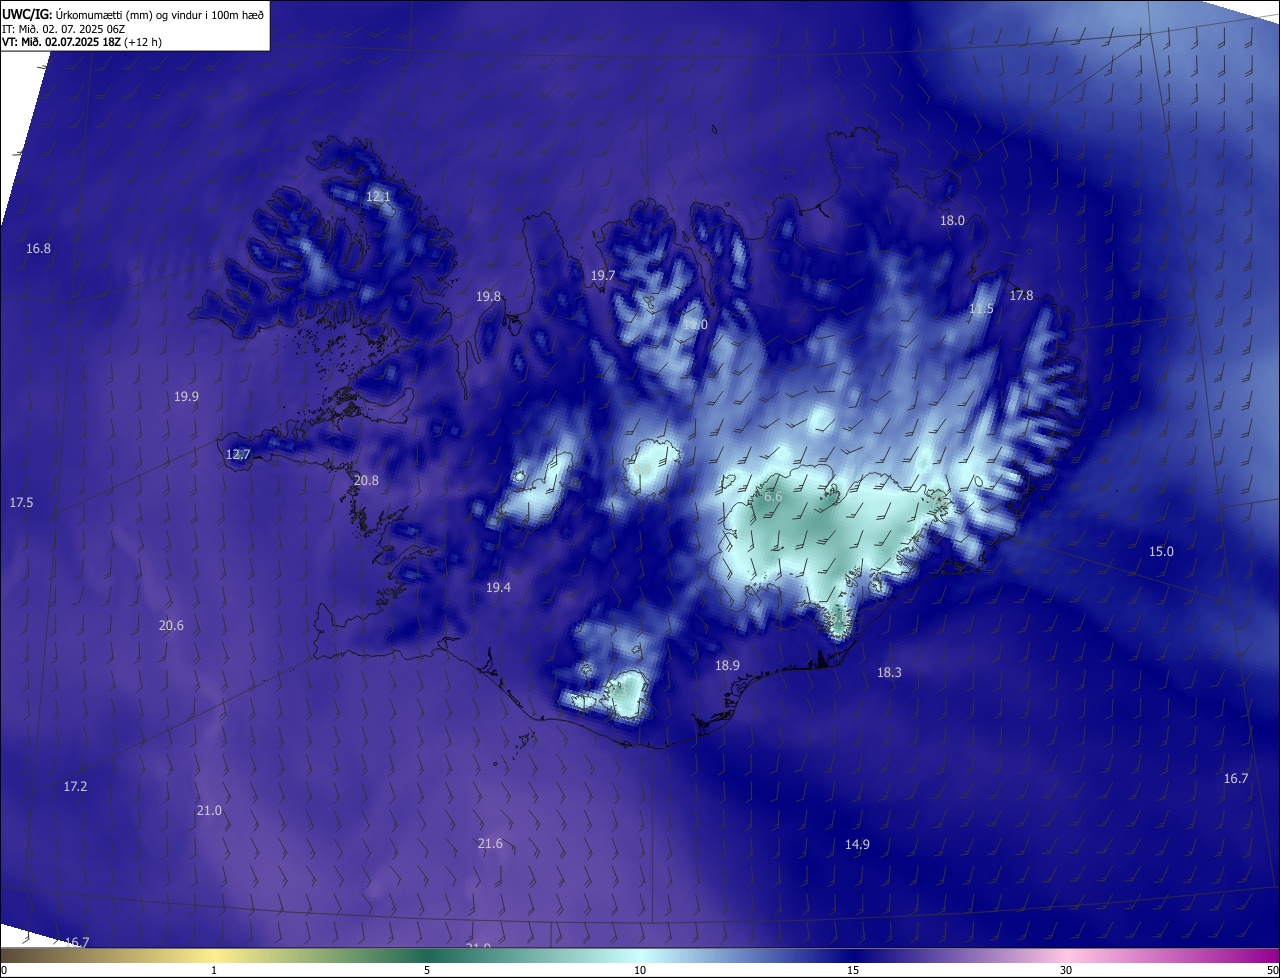1280x978 pixels.
Task: Click the 15.0 value label
Action: pyautogui.click(x=1161, y=551)
